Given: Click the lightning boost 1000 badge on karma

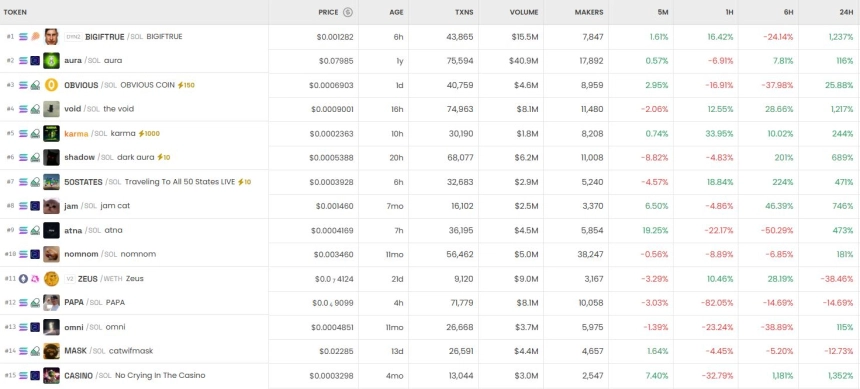Looking at the screenshot, I should click(149, 133).
